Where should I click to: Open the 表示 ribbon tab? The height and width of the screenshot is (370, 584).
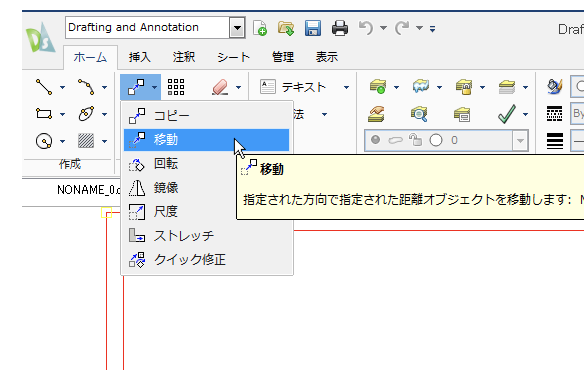click(327, 57)
